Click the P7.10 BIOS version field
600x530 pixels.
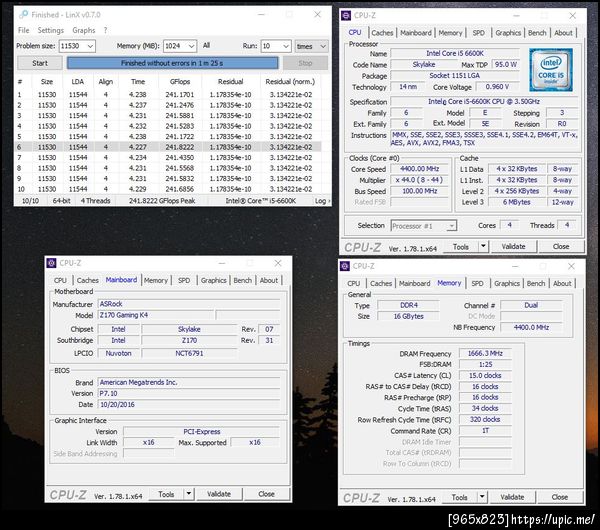point(189,393)
